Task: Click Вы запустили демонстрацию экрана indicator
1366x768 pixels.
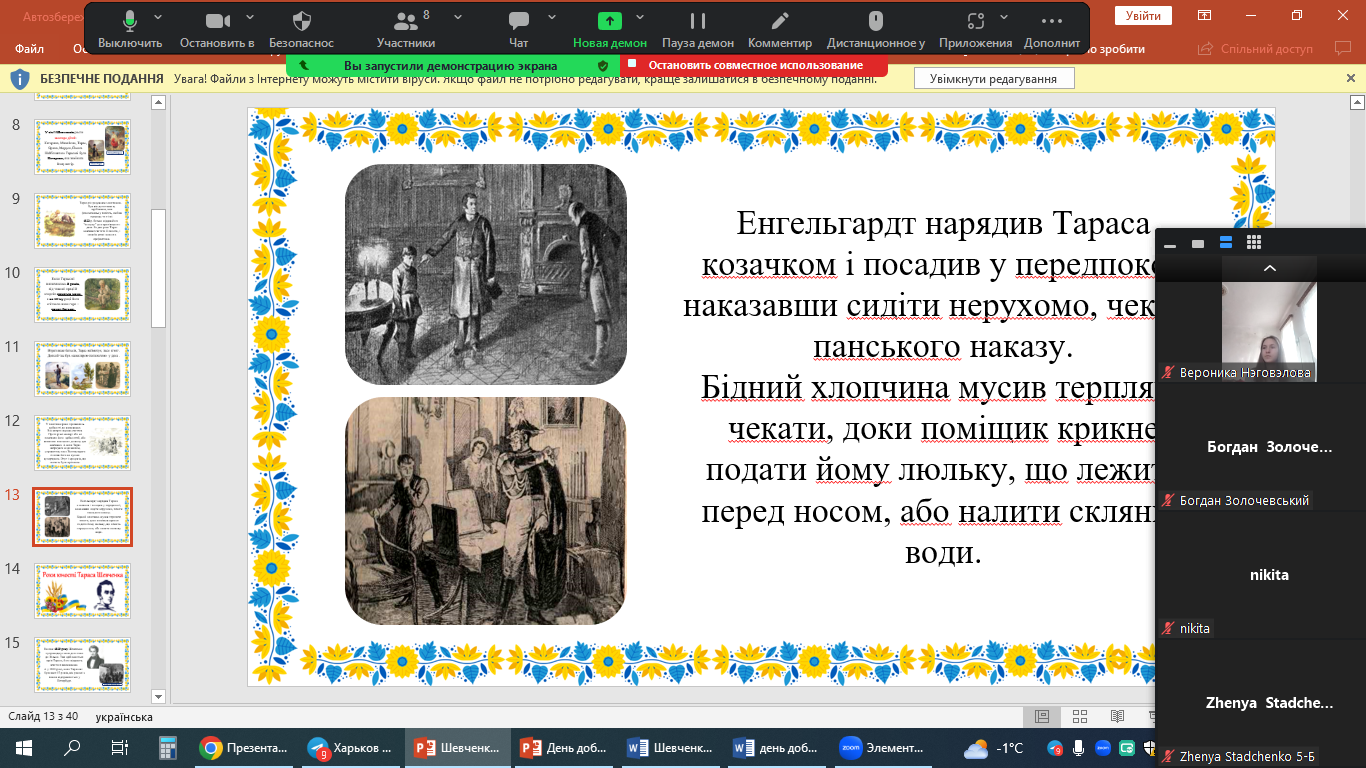Action: tap(453, 65)
